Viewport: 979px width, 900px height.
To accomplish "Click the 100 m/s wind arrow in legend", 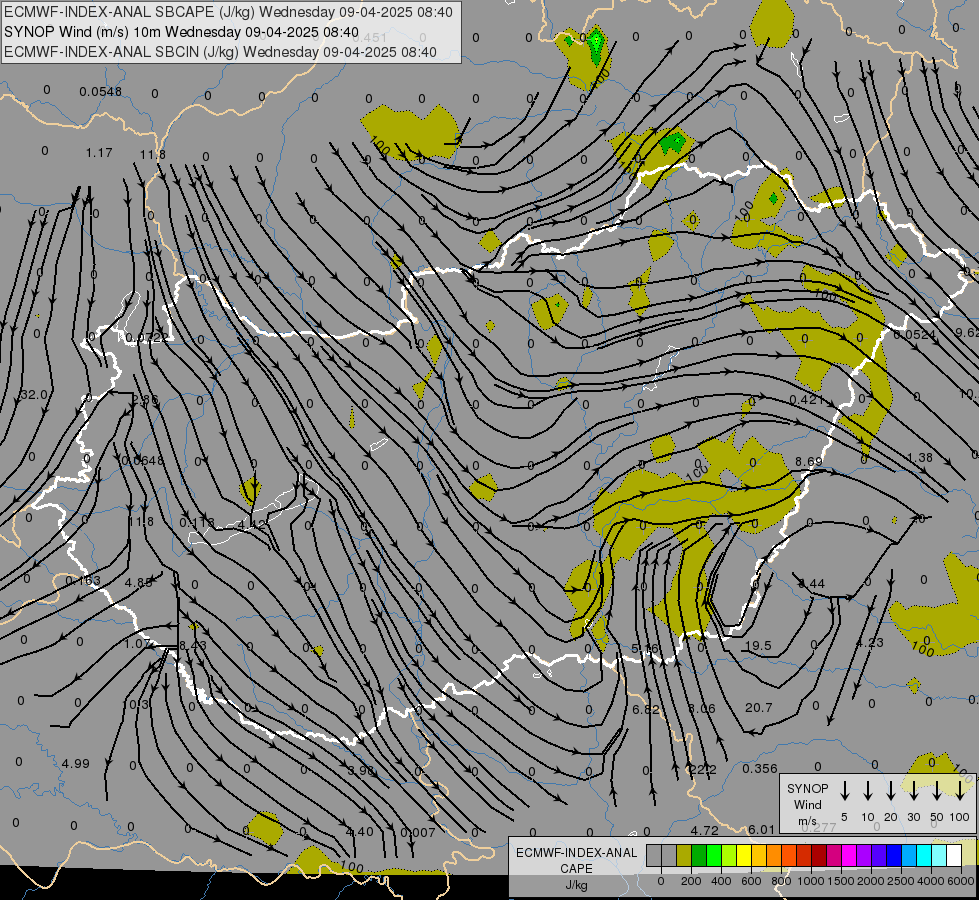I will pos(960,791).
